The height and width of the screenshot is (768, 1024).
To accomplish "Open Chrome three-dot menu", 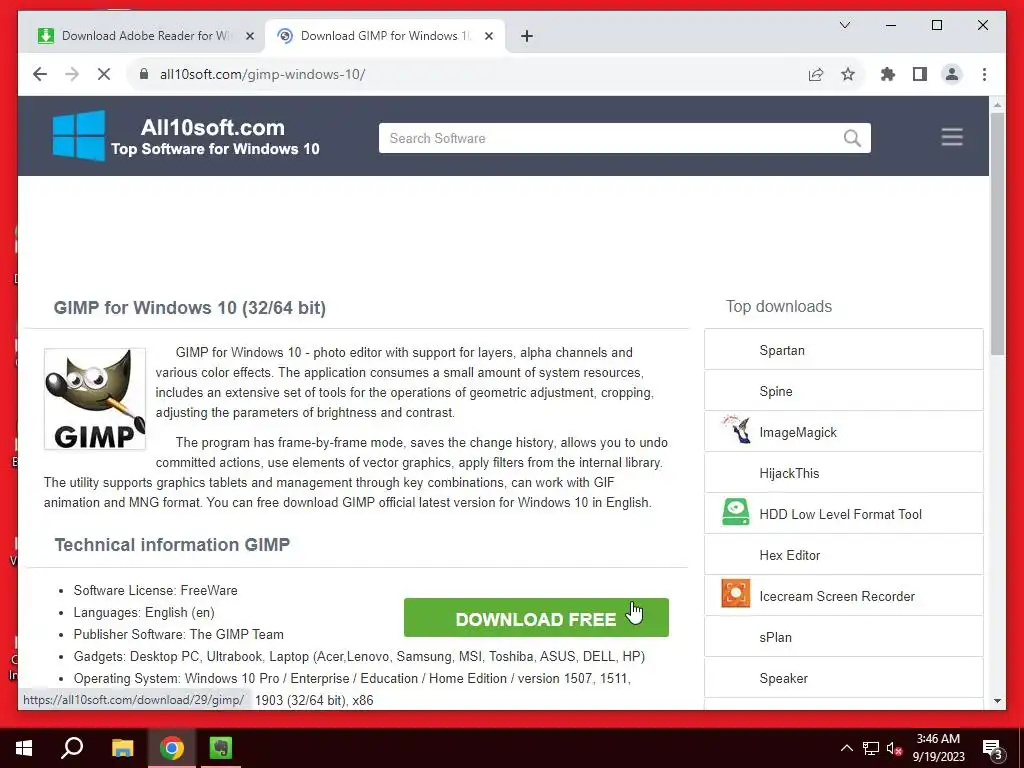I will point(984,74).
